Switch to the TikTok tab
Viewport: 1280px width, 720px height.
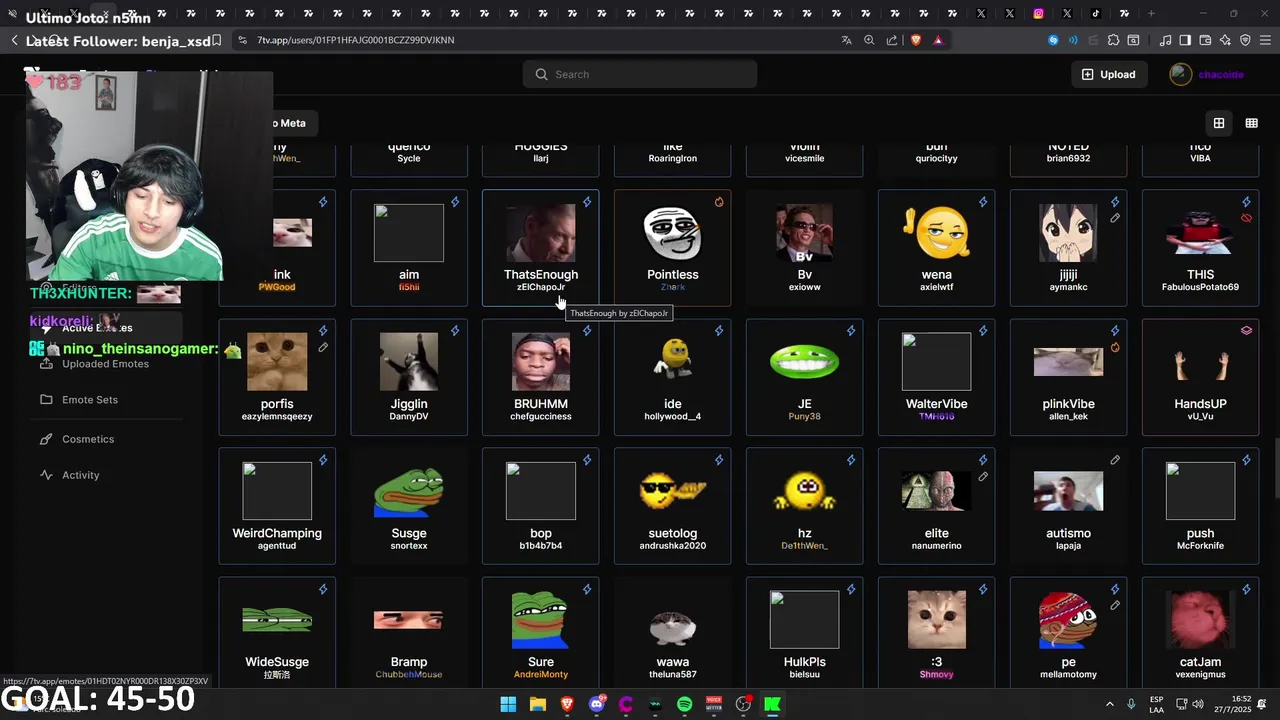click(1096, 13)
